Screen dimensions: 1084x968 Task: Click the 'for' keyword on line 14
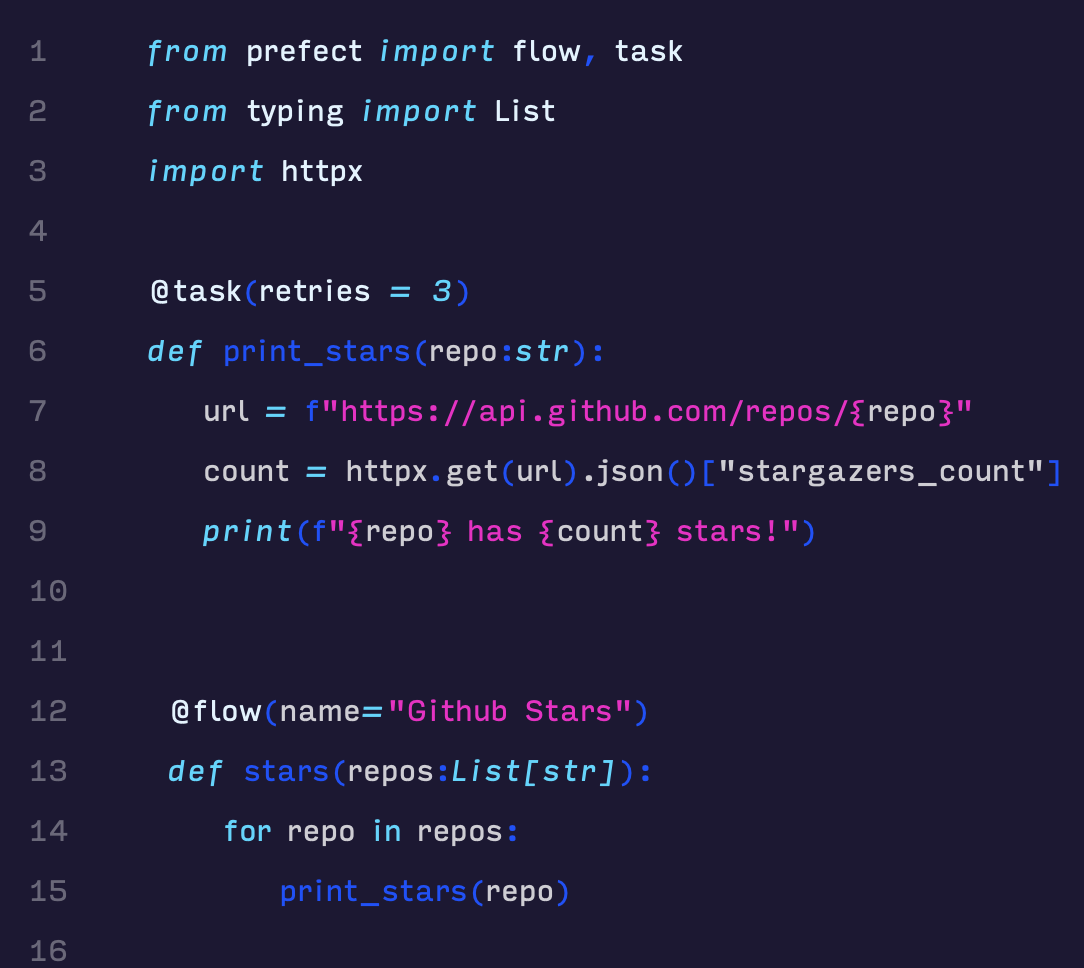247,832
